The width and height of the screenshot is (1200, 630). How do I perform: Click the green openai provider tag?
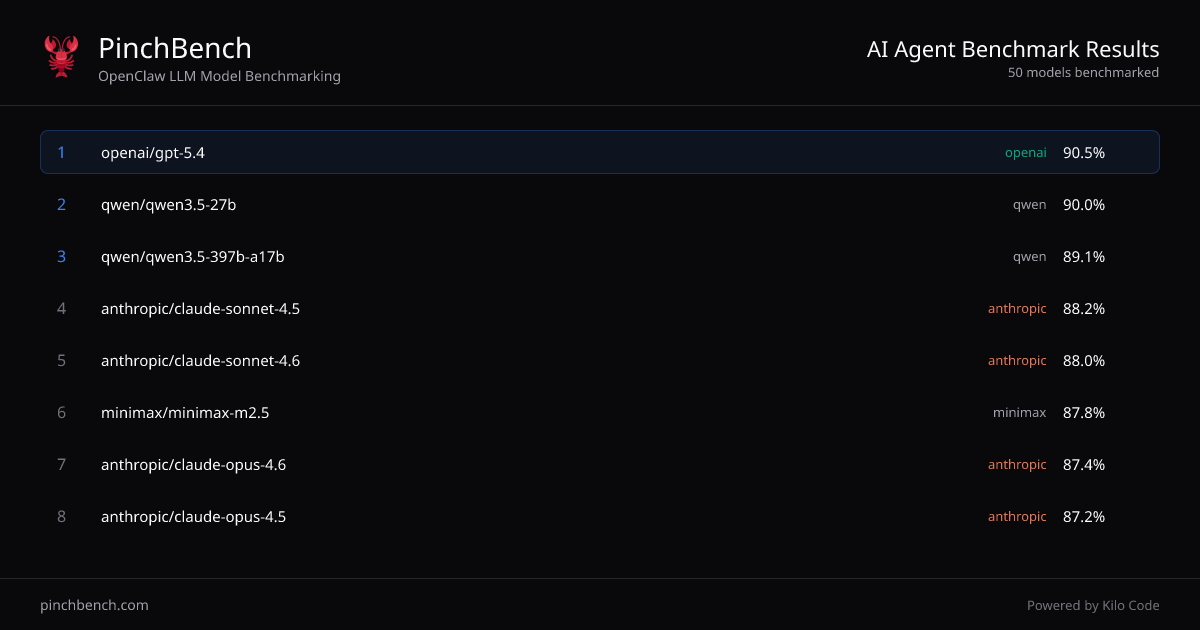(1025, 153)
